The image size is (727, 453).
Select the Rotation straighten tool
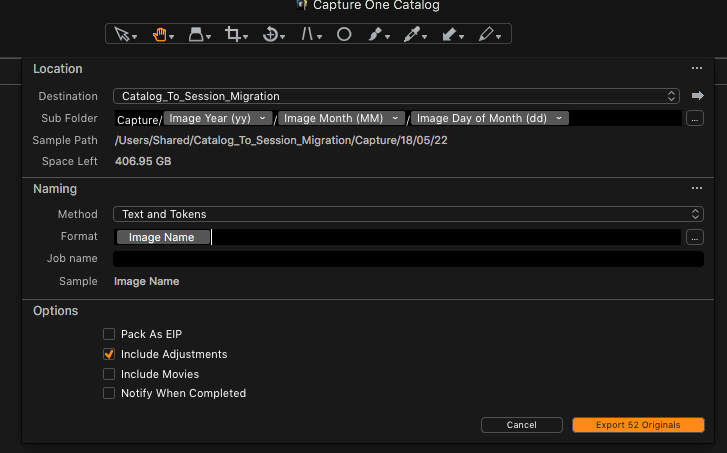(270, 34)
